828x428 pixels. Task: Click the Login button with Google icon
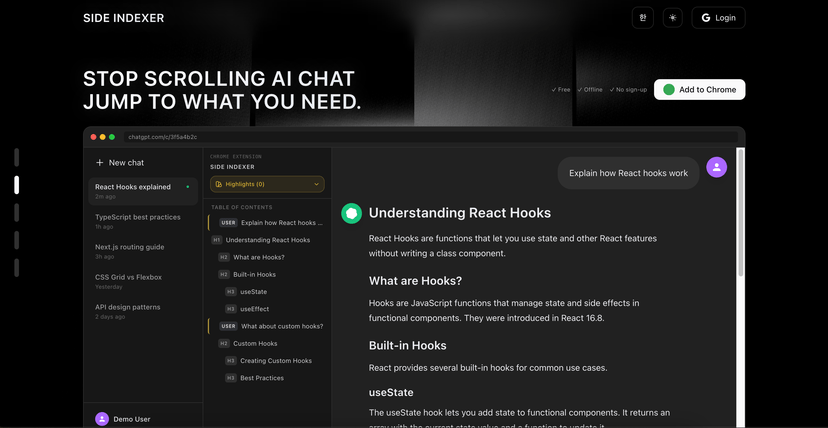tap(718, 18)
